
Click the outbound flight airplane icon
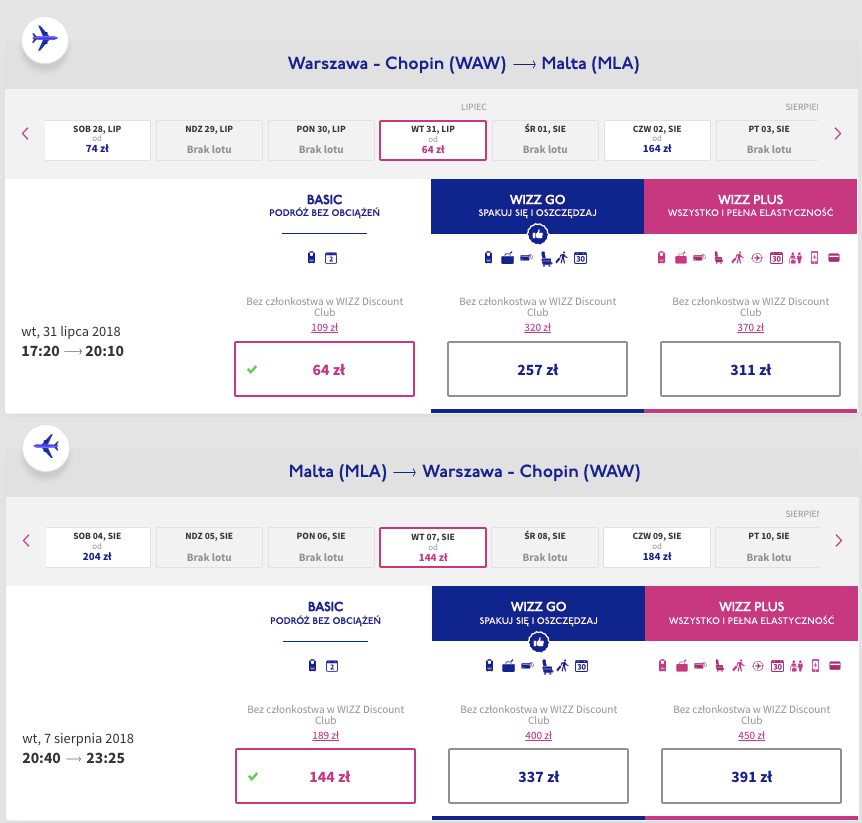[45, 40]
